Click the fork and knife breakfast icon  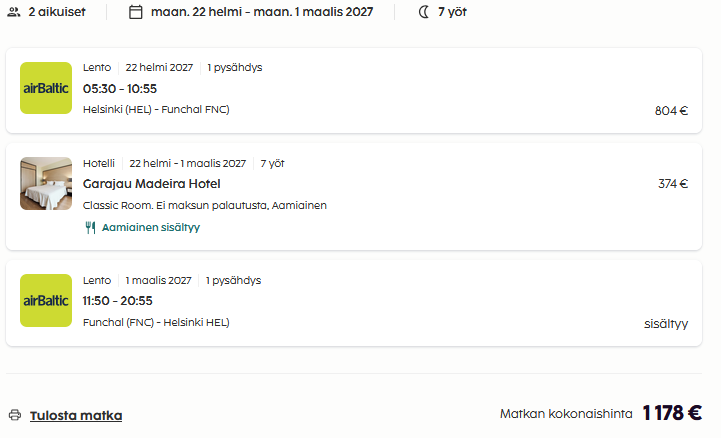point(91,228)
